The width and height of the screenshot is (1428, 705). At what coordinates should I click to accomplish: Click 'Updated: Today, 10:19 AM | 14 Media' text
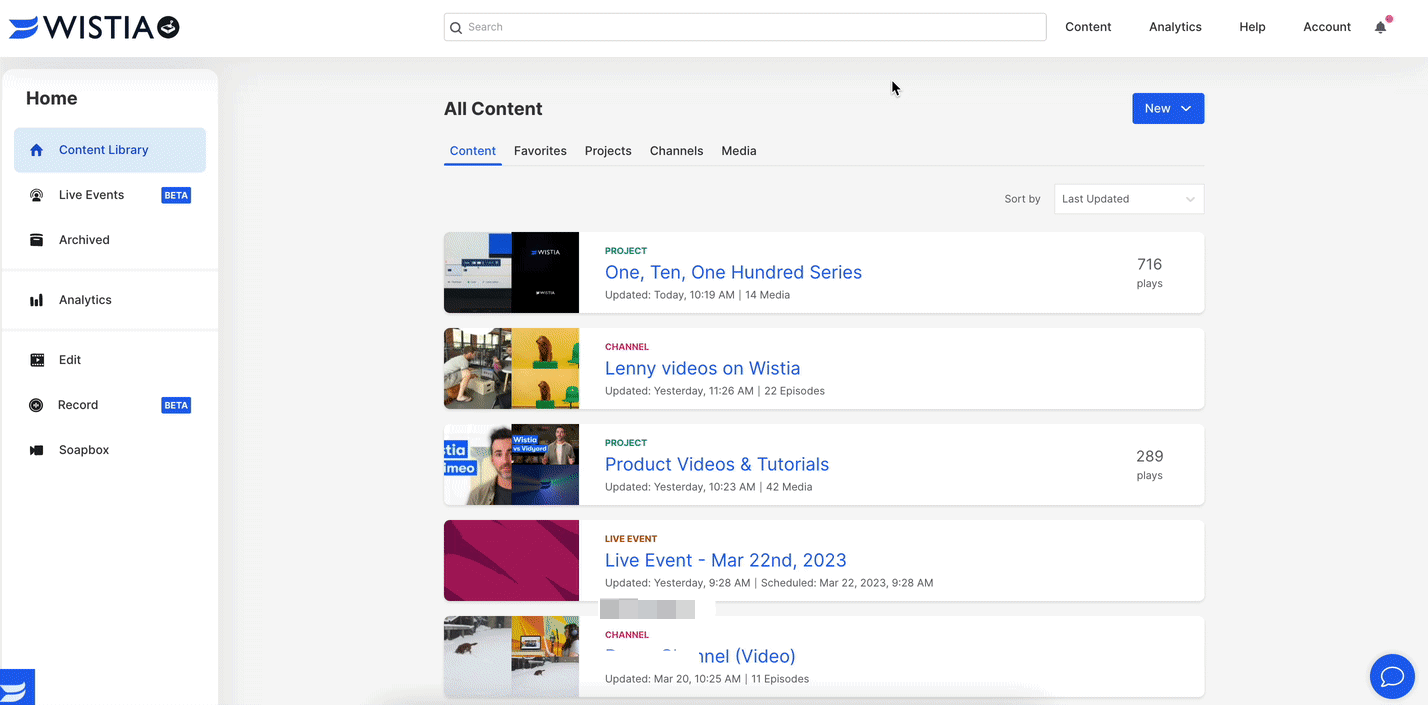click(x=697, y=295)
